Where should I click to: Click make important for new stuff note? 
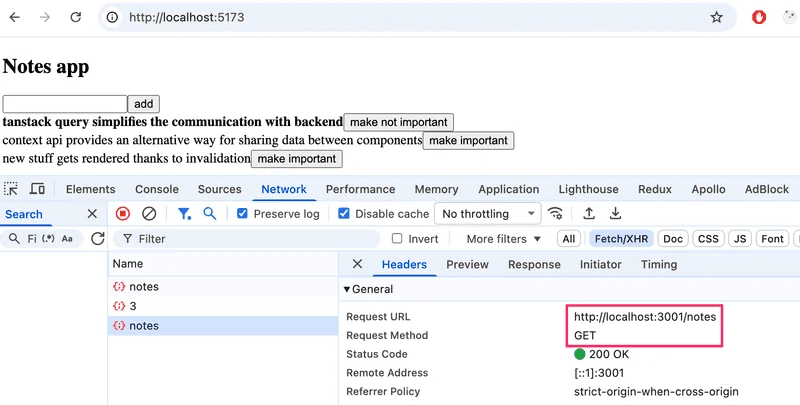[x=296, y=159]
